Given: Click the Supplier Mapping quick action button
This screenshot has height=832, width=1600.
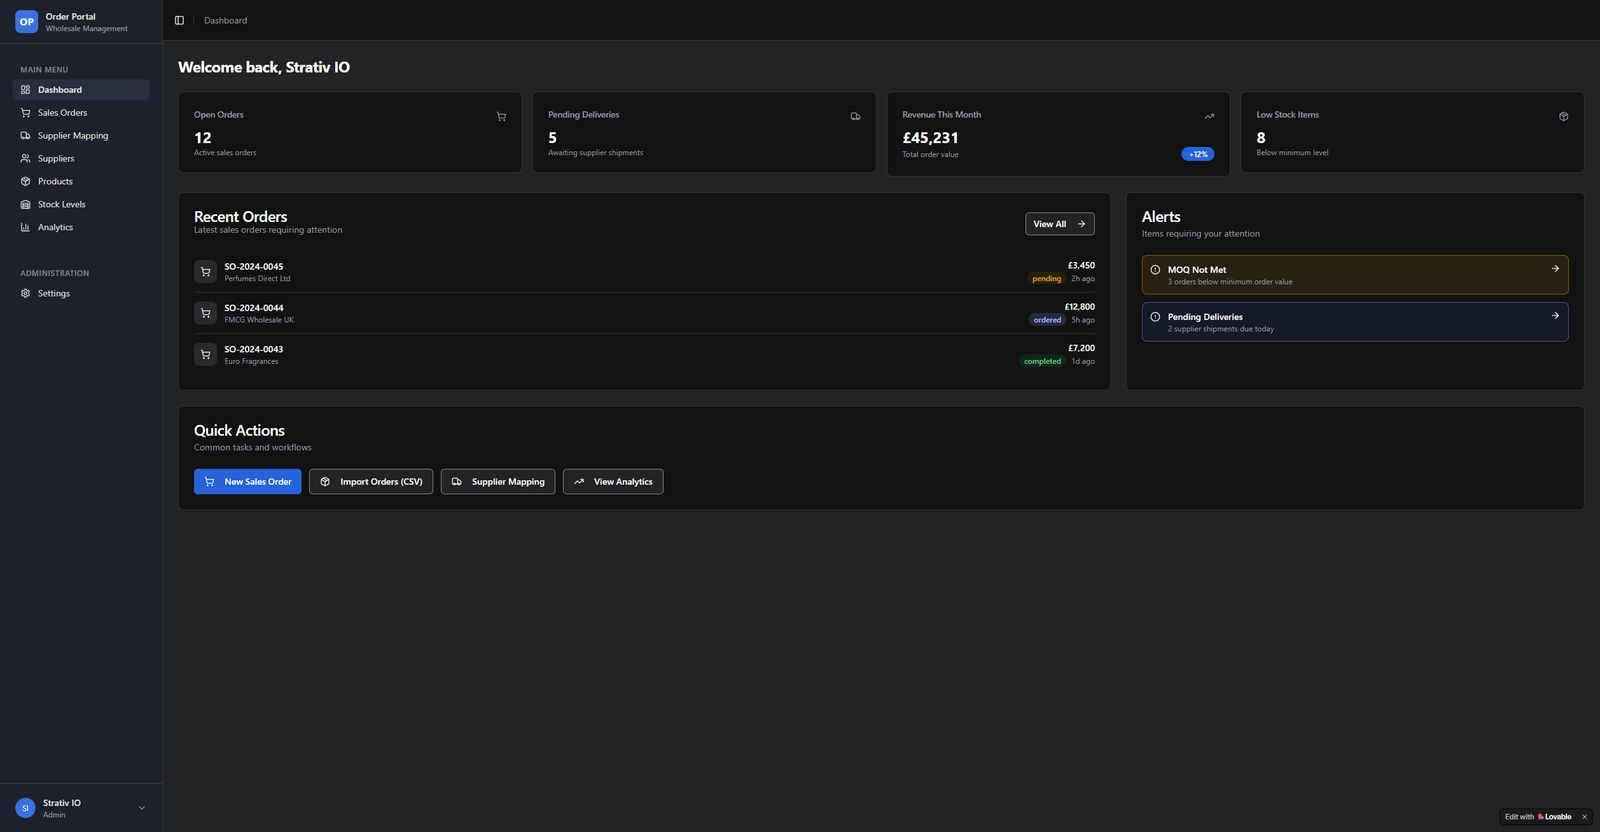Looking at the screenshot, I should [x=498, y=482].
